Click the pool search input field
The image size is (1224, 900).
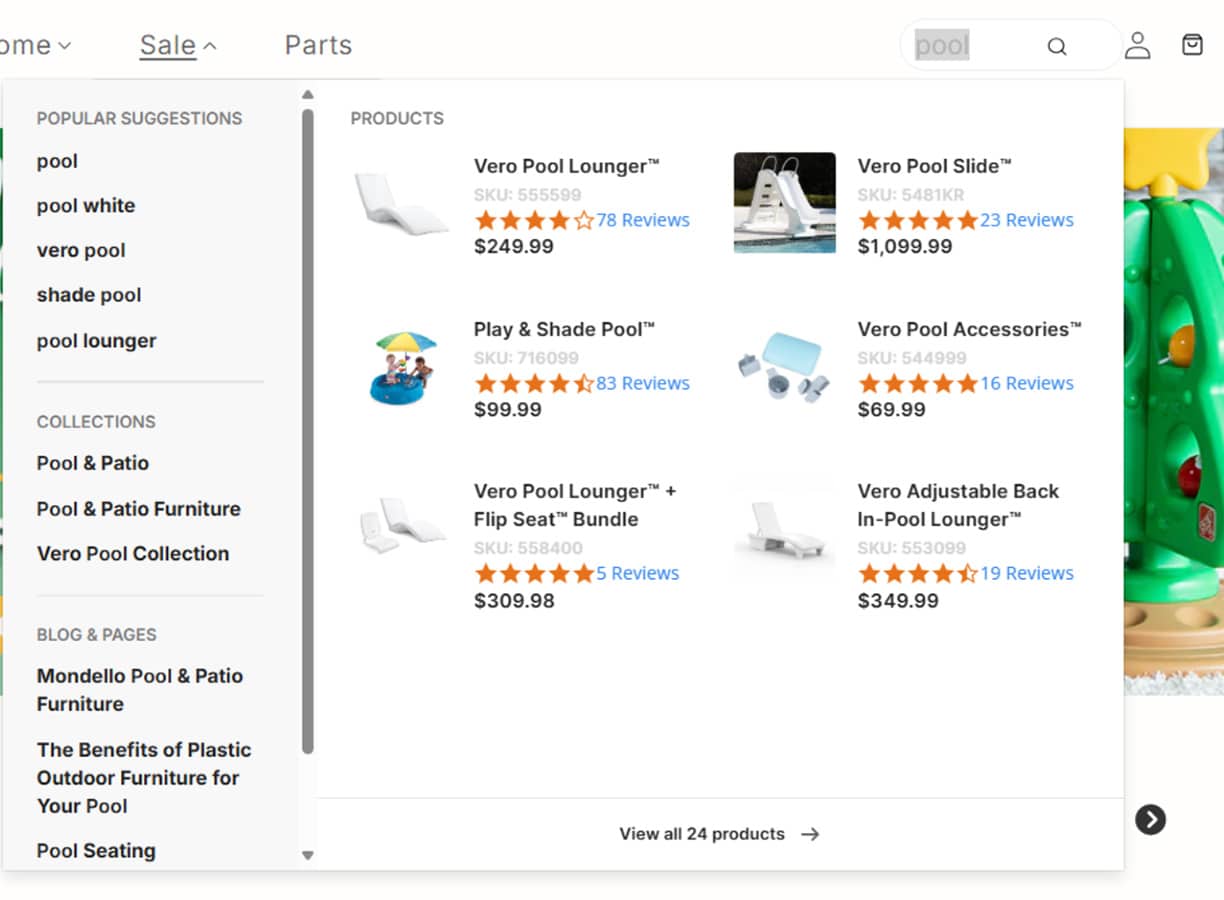click(975, 46)
